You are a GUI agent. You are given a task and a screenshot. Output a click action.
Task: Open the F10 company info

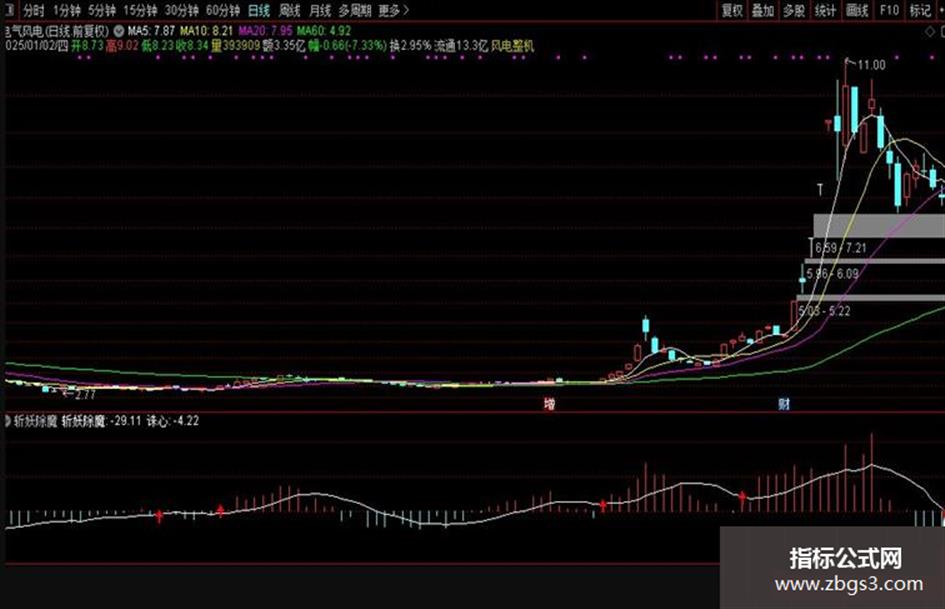point(889,10)
